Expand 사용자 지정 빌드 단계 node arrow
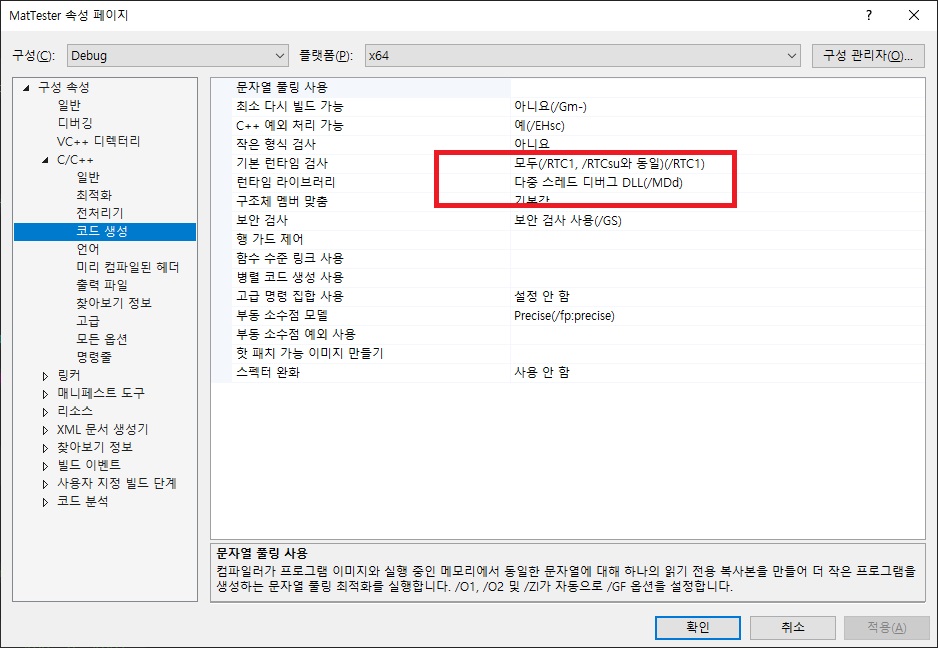 [x=45, y=484]
